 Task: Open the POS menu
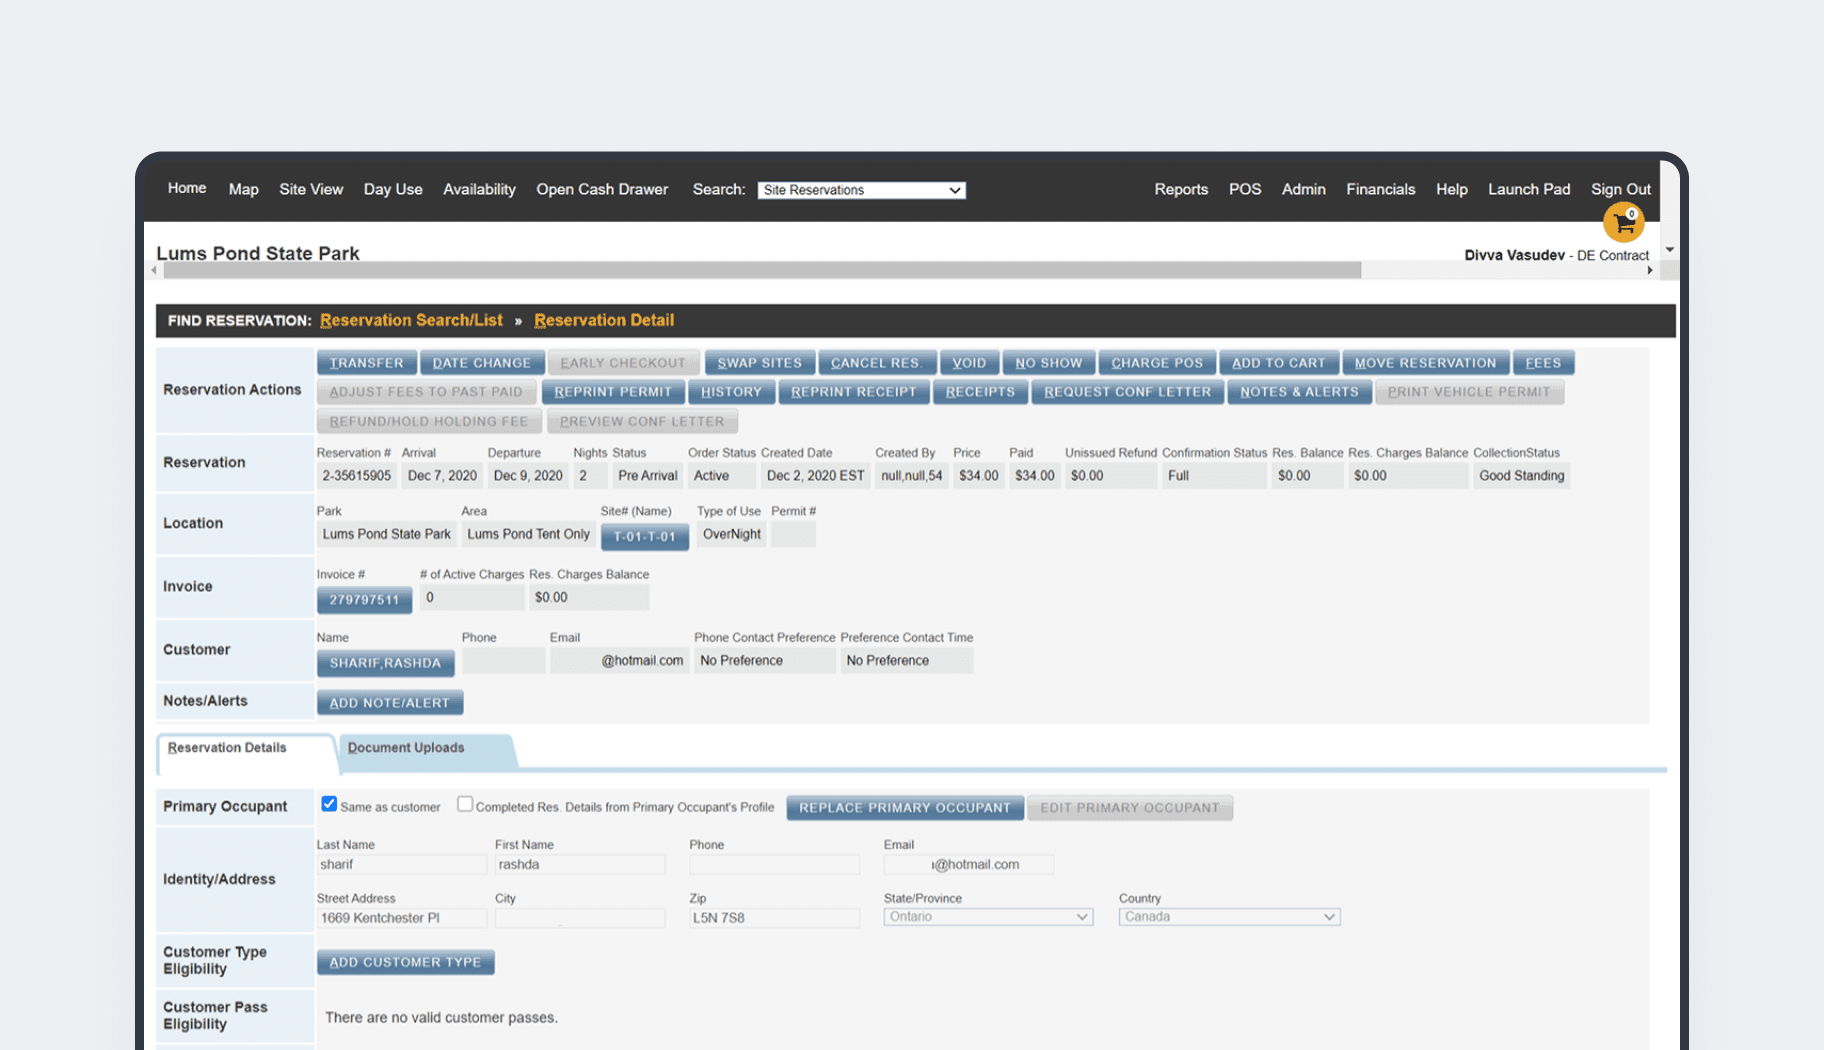(x=1245, y=189)
